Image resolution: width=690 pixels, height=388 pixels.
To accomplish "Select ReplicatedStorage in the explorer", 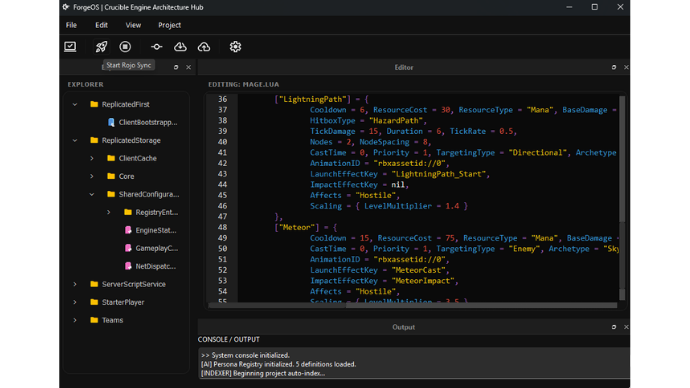I will click(131, 140).
